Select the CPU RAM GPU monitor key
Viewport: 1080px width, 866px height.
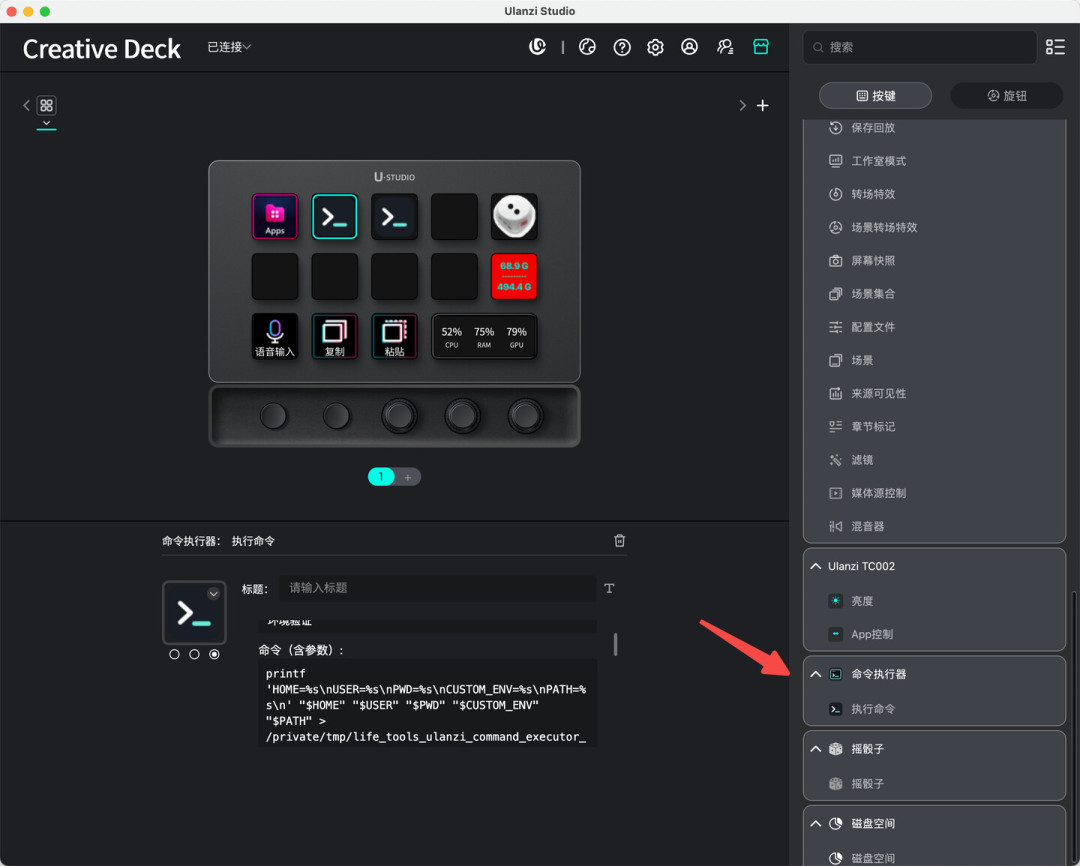(x=484, y=336)
